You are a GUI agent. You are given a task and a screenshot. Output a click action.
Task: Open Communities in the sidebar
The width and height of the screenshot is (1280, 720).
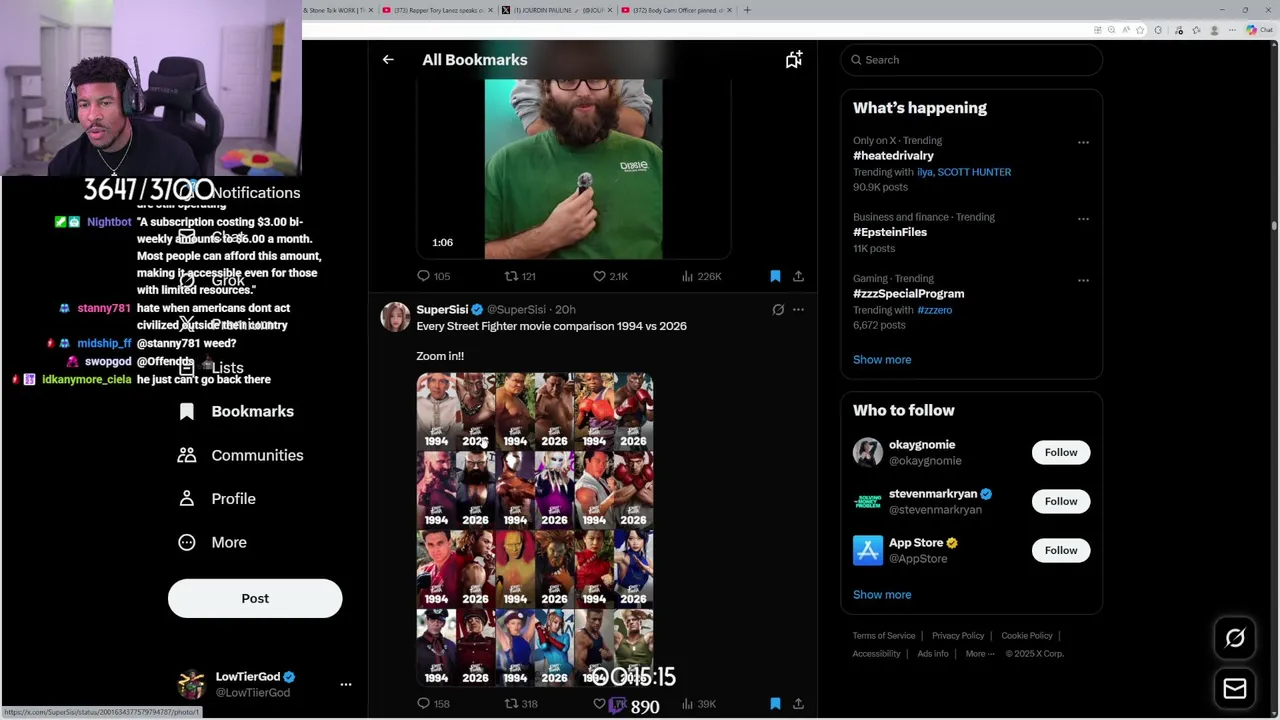pos(240,455)
